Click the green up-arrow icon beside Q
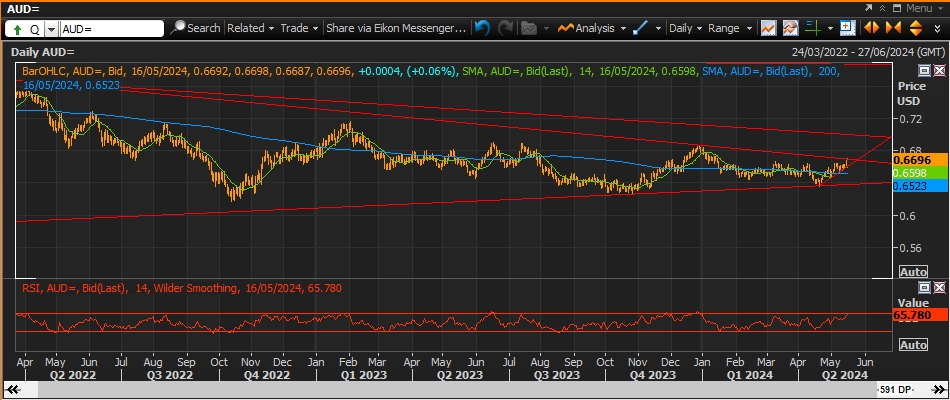Image resolution: width=950 pixels, height=400 pixels. click(18, 29)
